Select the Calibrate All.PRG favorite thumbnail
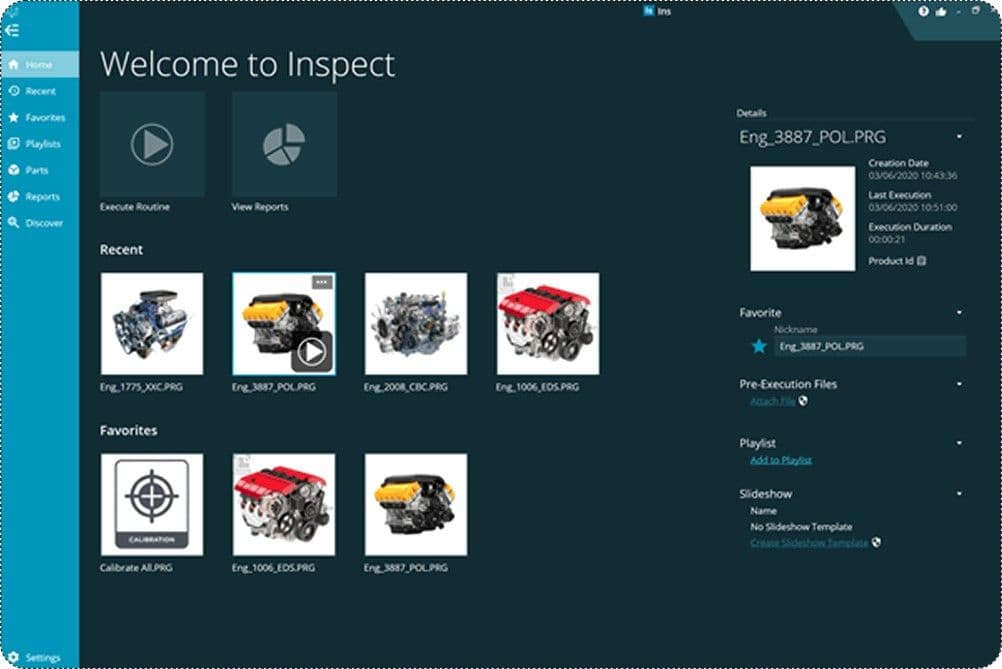This screenshot has height=669, width=1002. (x=152, y=504)
